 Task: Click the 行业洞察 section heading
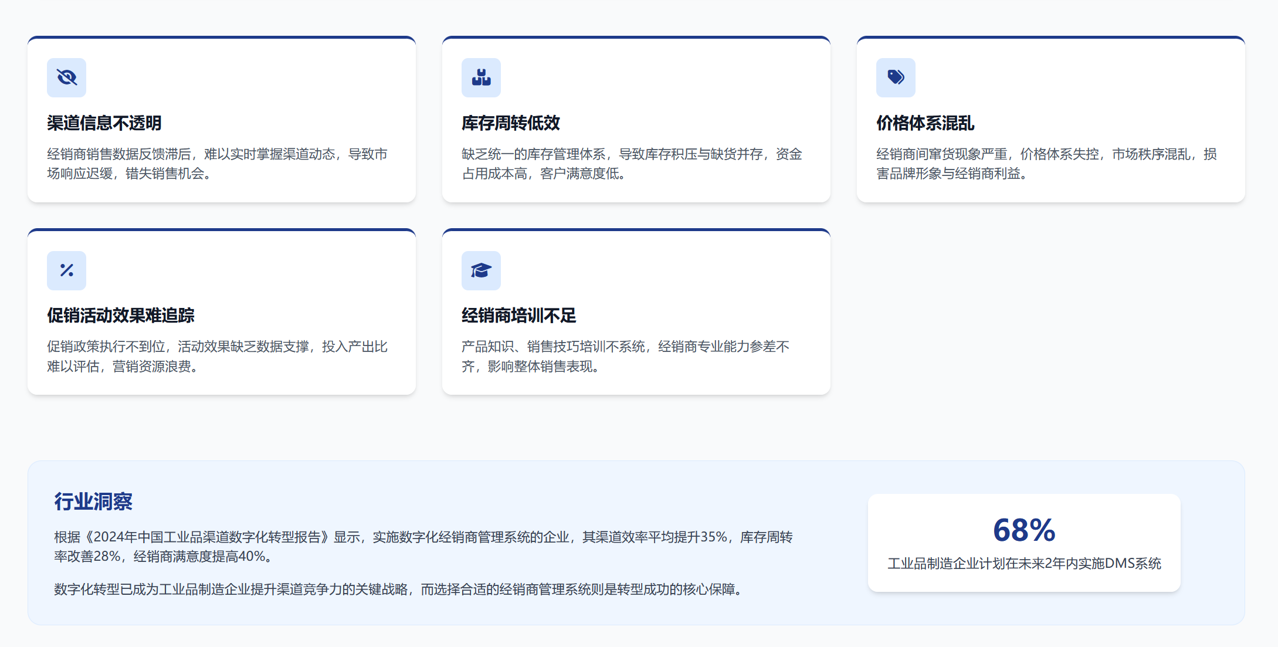[x=93, y=502]
